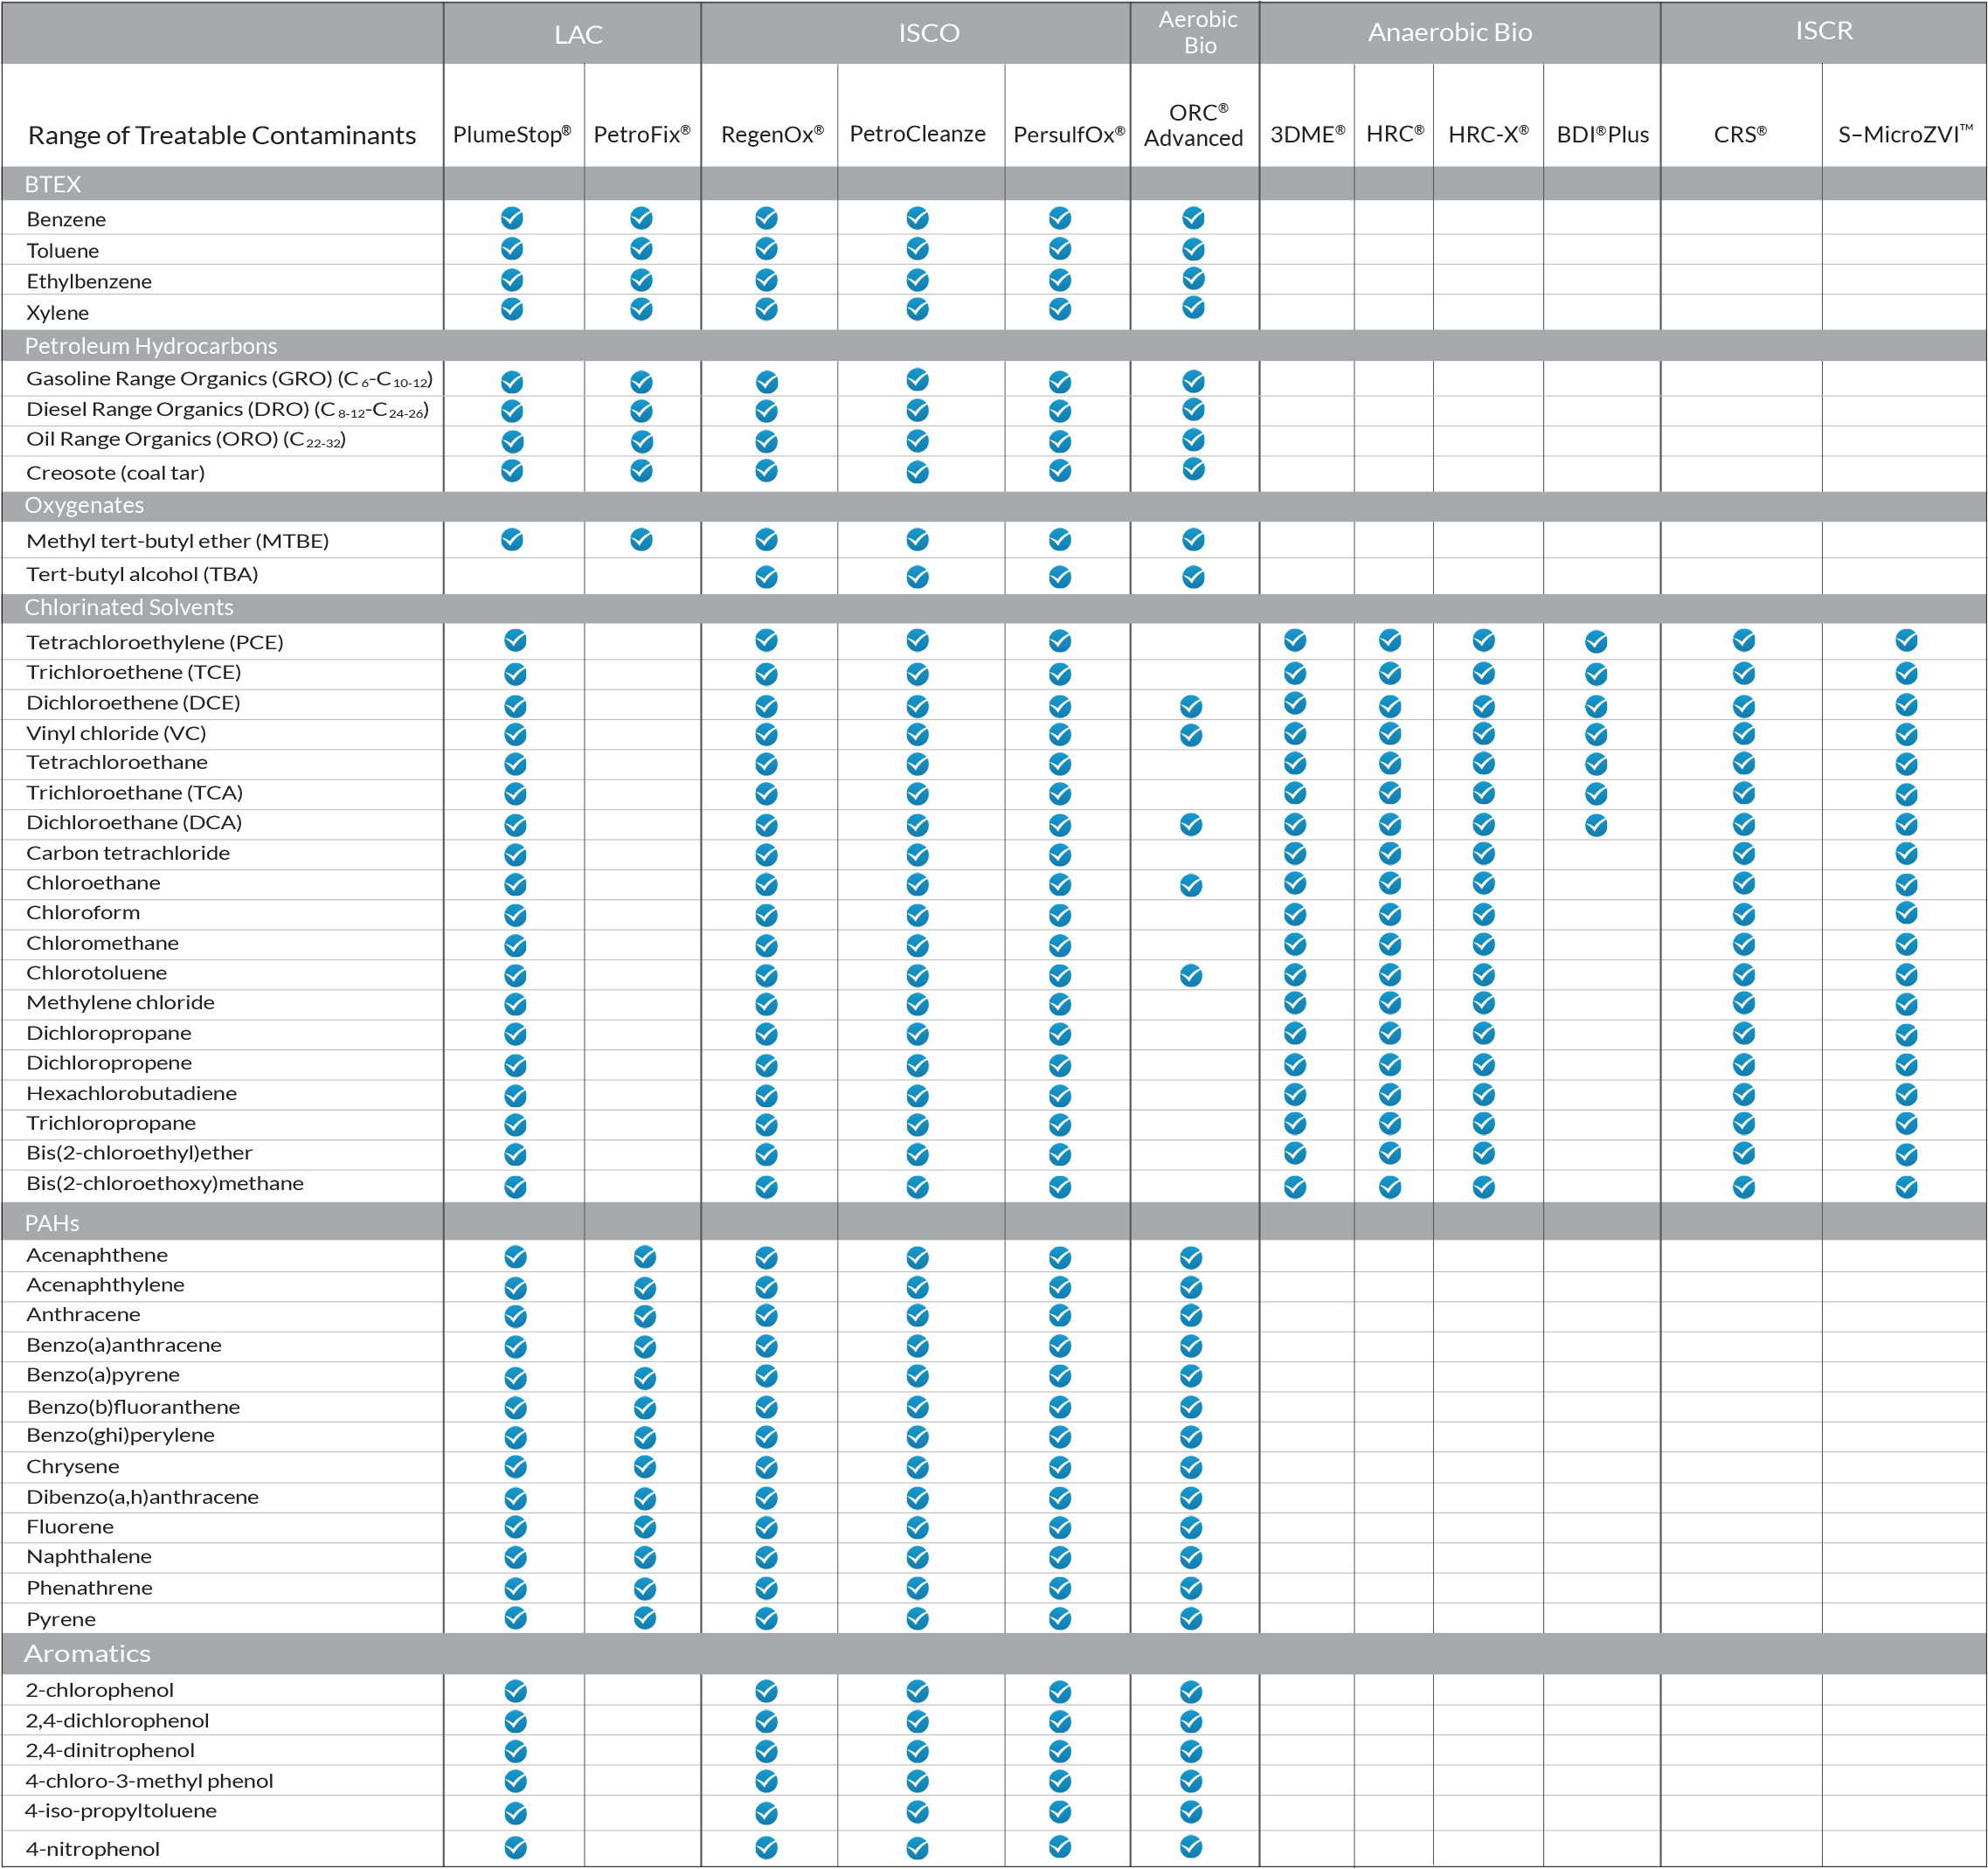This screenshot has height=1869, width=1988.
Task: Click the PersulfOx checkmark in the Pyrene row
Action: coord(1060,1619)
